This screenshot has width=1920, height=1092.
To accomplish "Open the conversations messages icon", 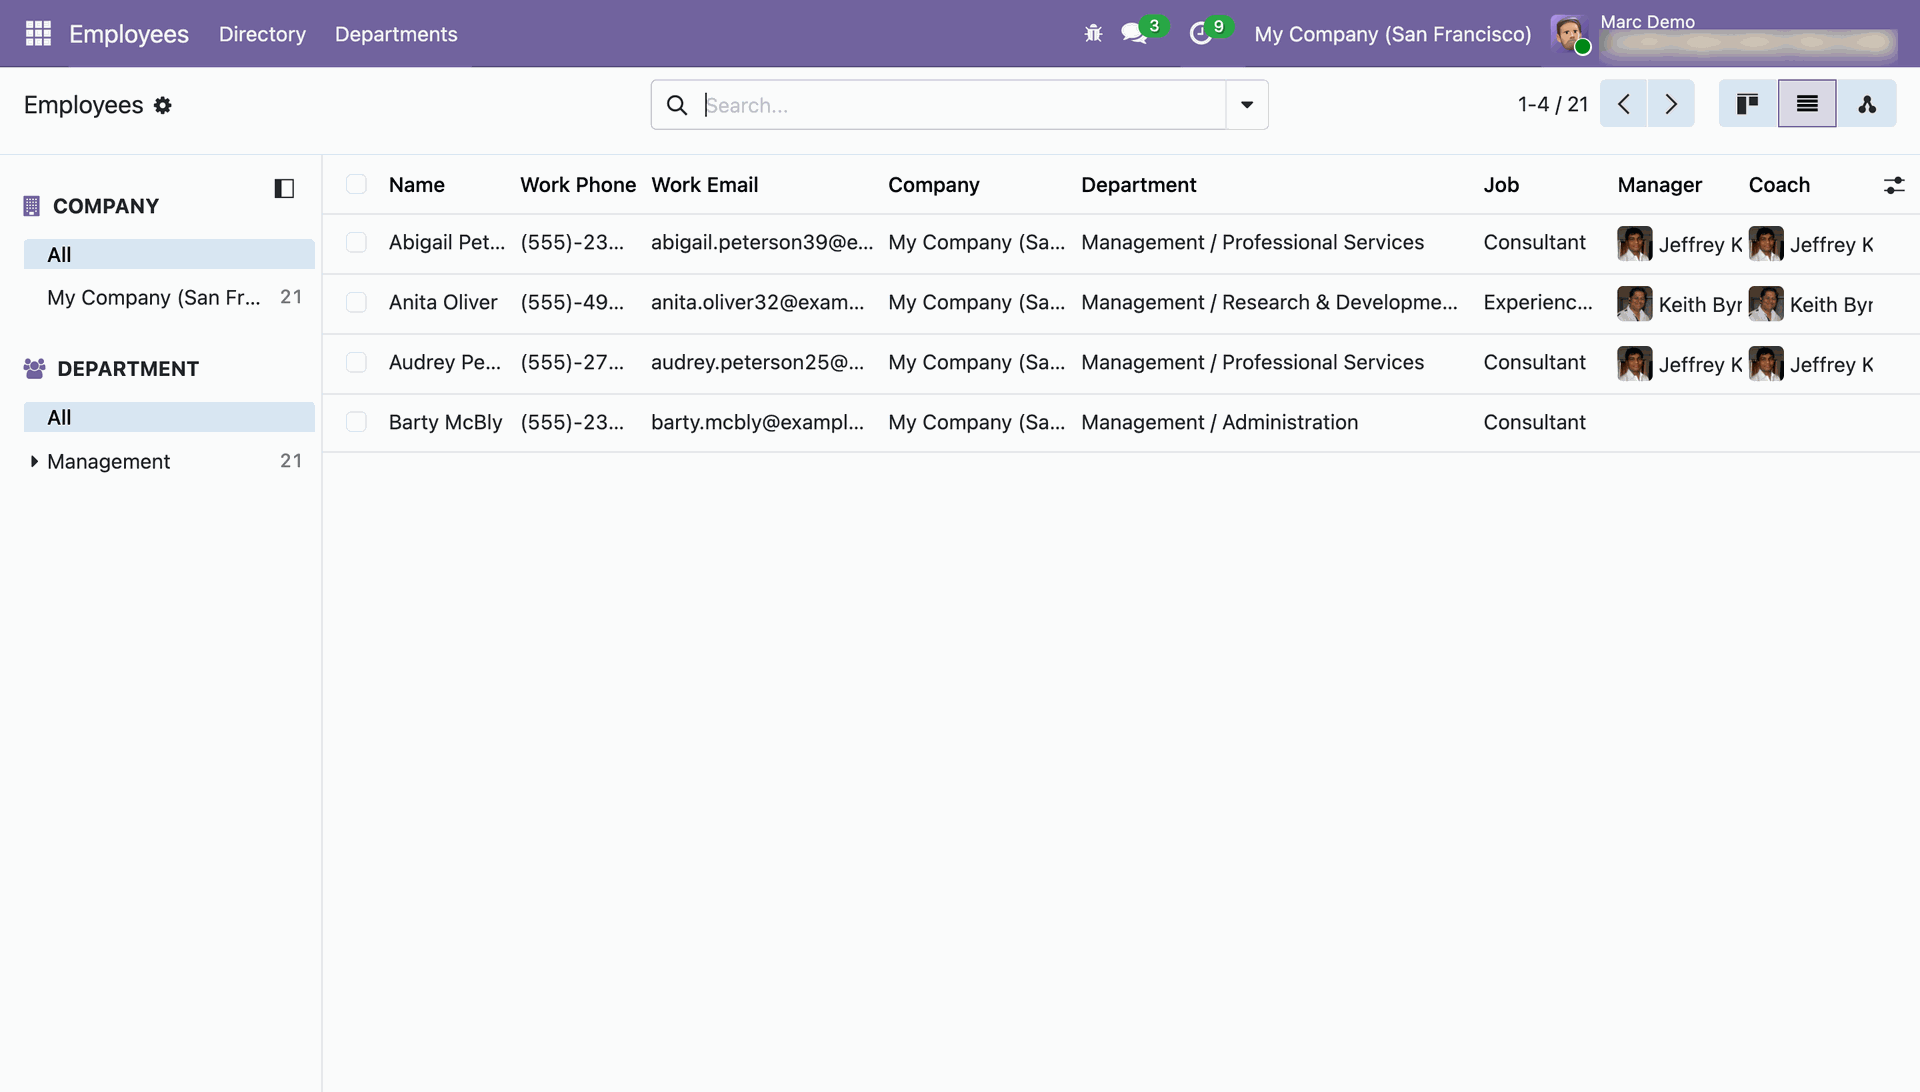I will 1133,34.
